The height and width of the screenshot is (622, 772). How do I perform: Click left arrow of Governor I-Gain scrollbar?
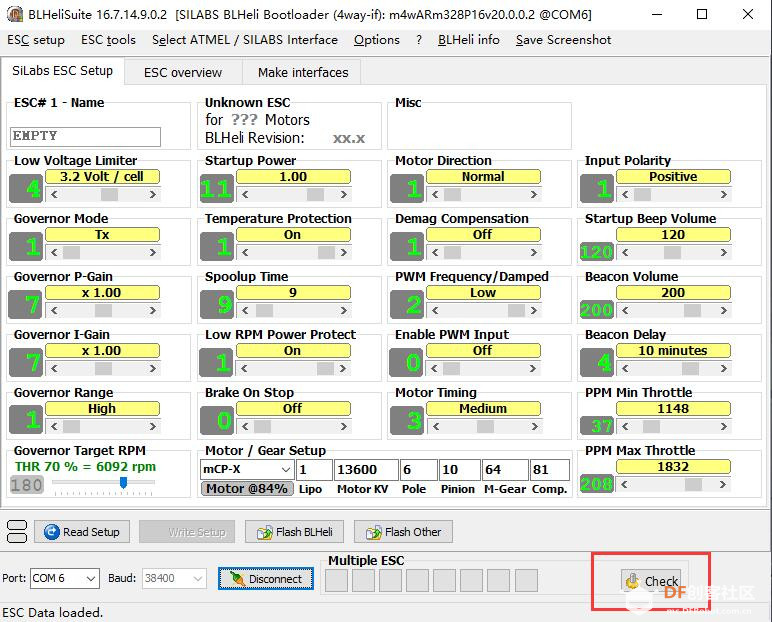54,368
